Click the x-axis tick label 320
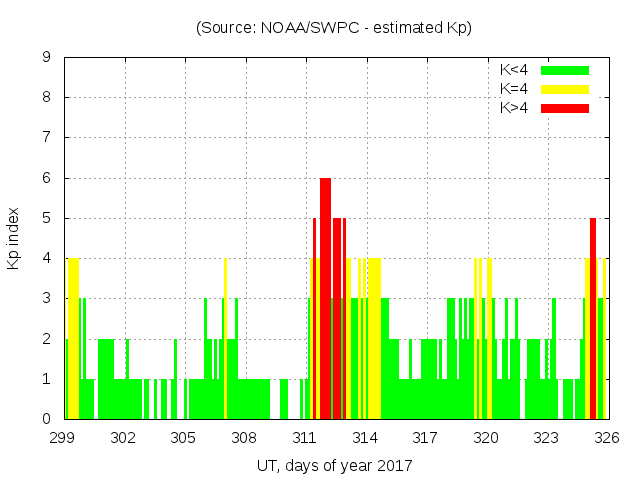 (486, 438)
